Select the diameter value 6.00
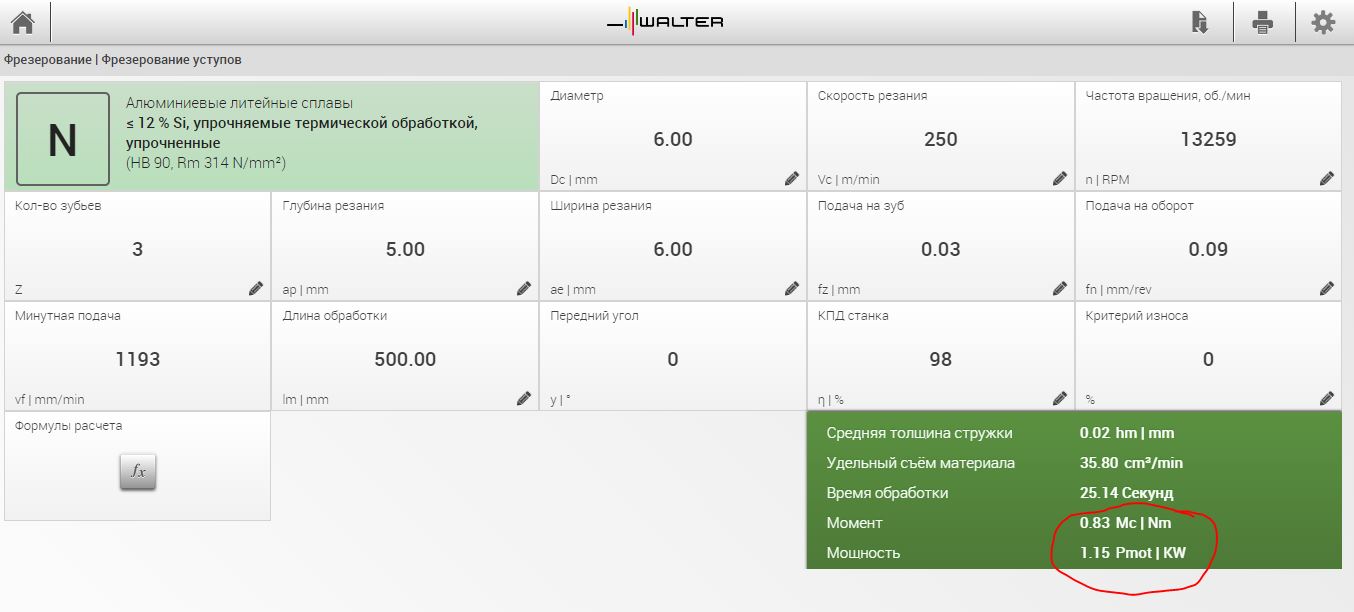The image size is (1354, 612). (x=673, y=139)
